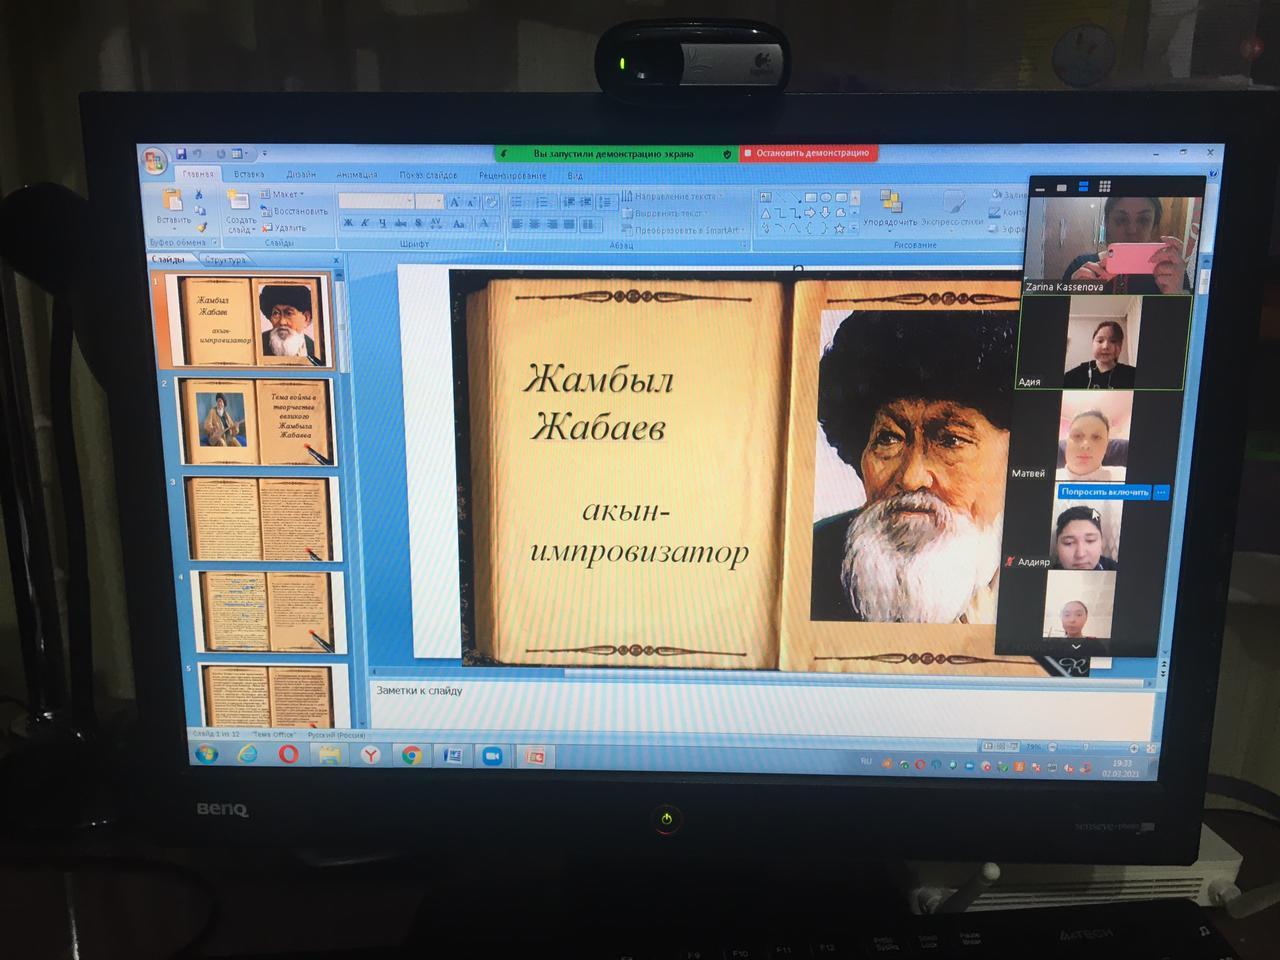Open the font name combo box
1280x960 pixels.
pyautogui.click(x=376, y=202)
